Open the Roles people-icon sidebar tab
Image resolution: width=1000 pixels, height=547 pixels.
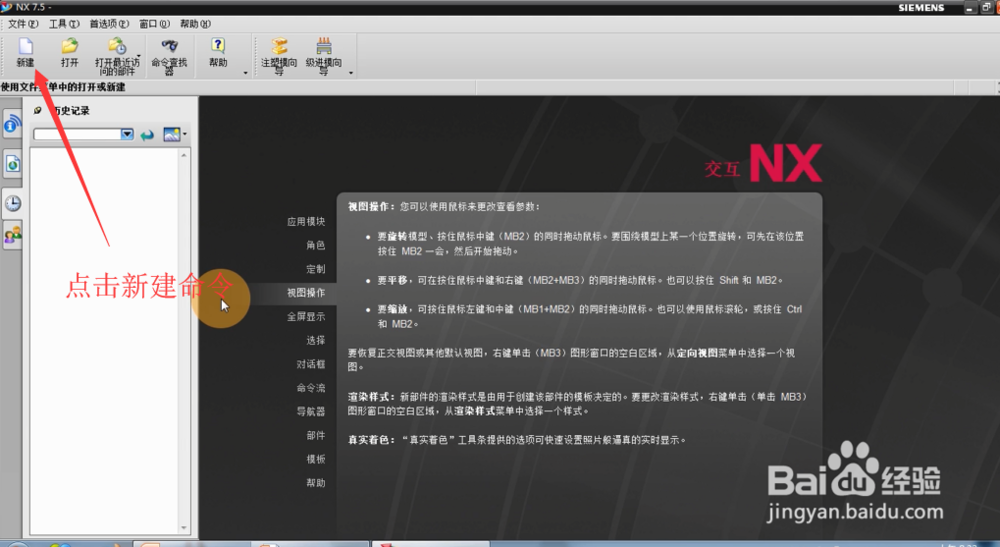(x=12, y=236)
